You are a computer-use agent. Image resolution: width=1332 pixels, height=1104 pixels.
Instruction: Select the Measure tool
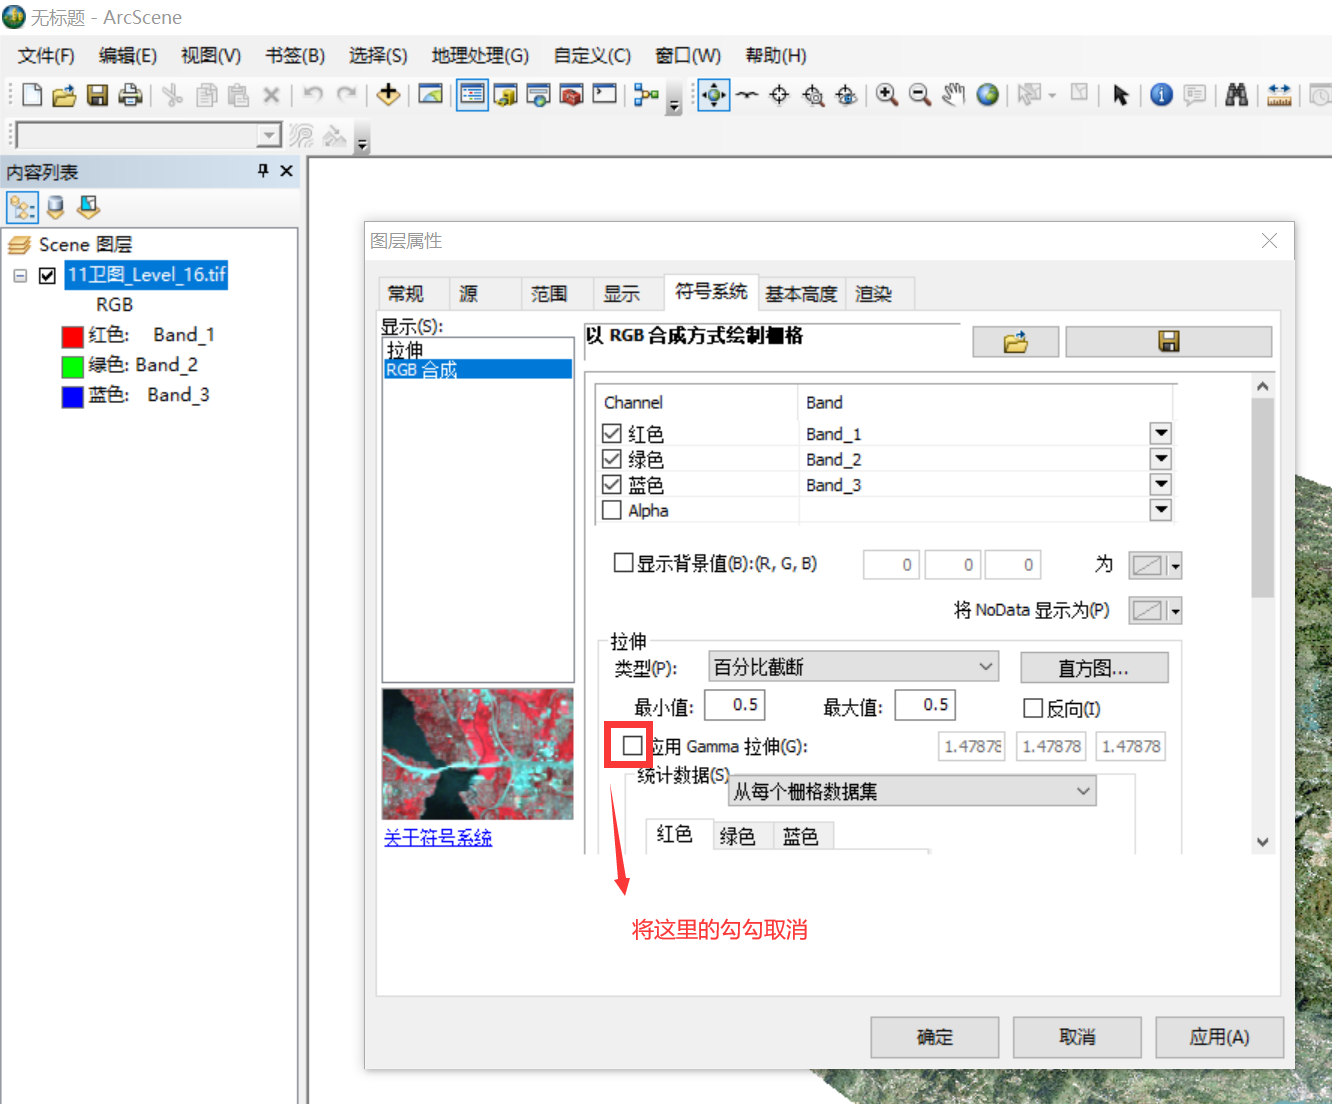point(1278,94)
